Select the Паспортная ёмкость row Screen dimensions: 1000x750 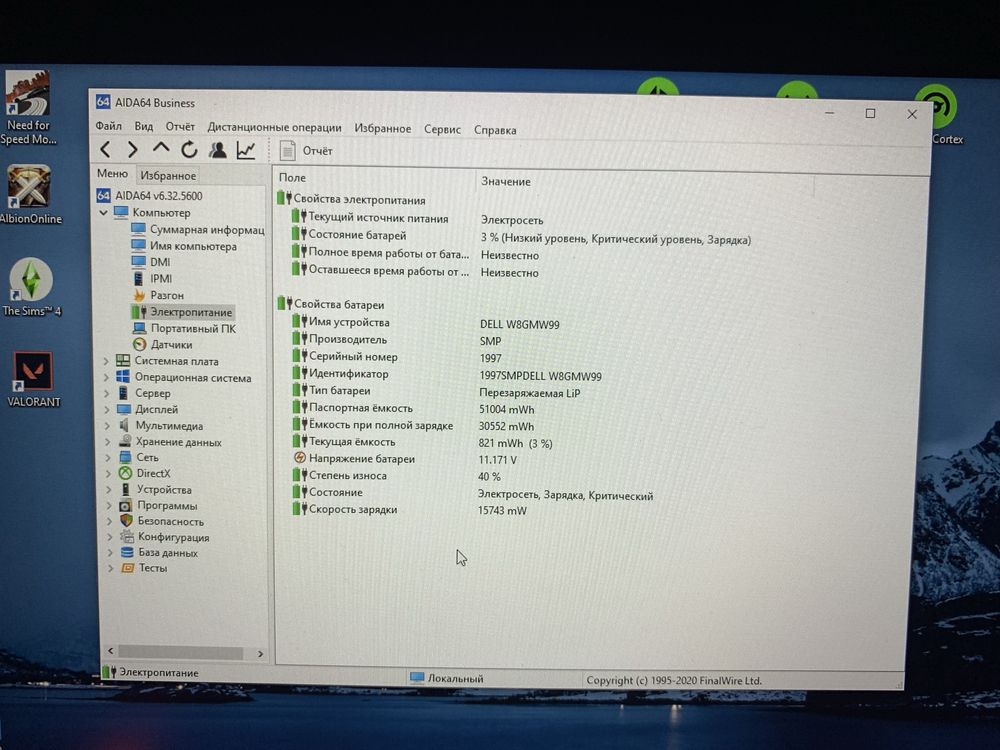[x=415, y=408]
